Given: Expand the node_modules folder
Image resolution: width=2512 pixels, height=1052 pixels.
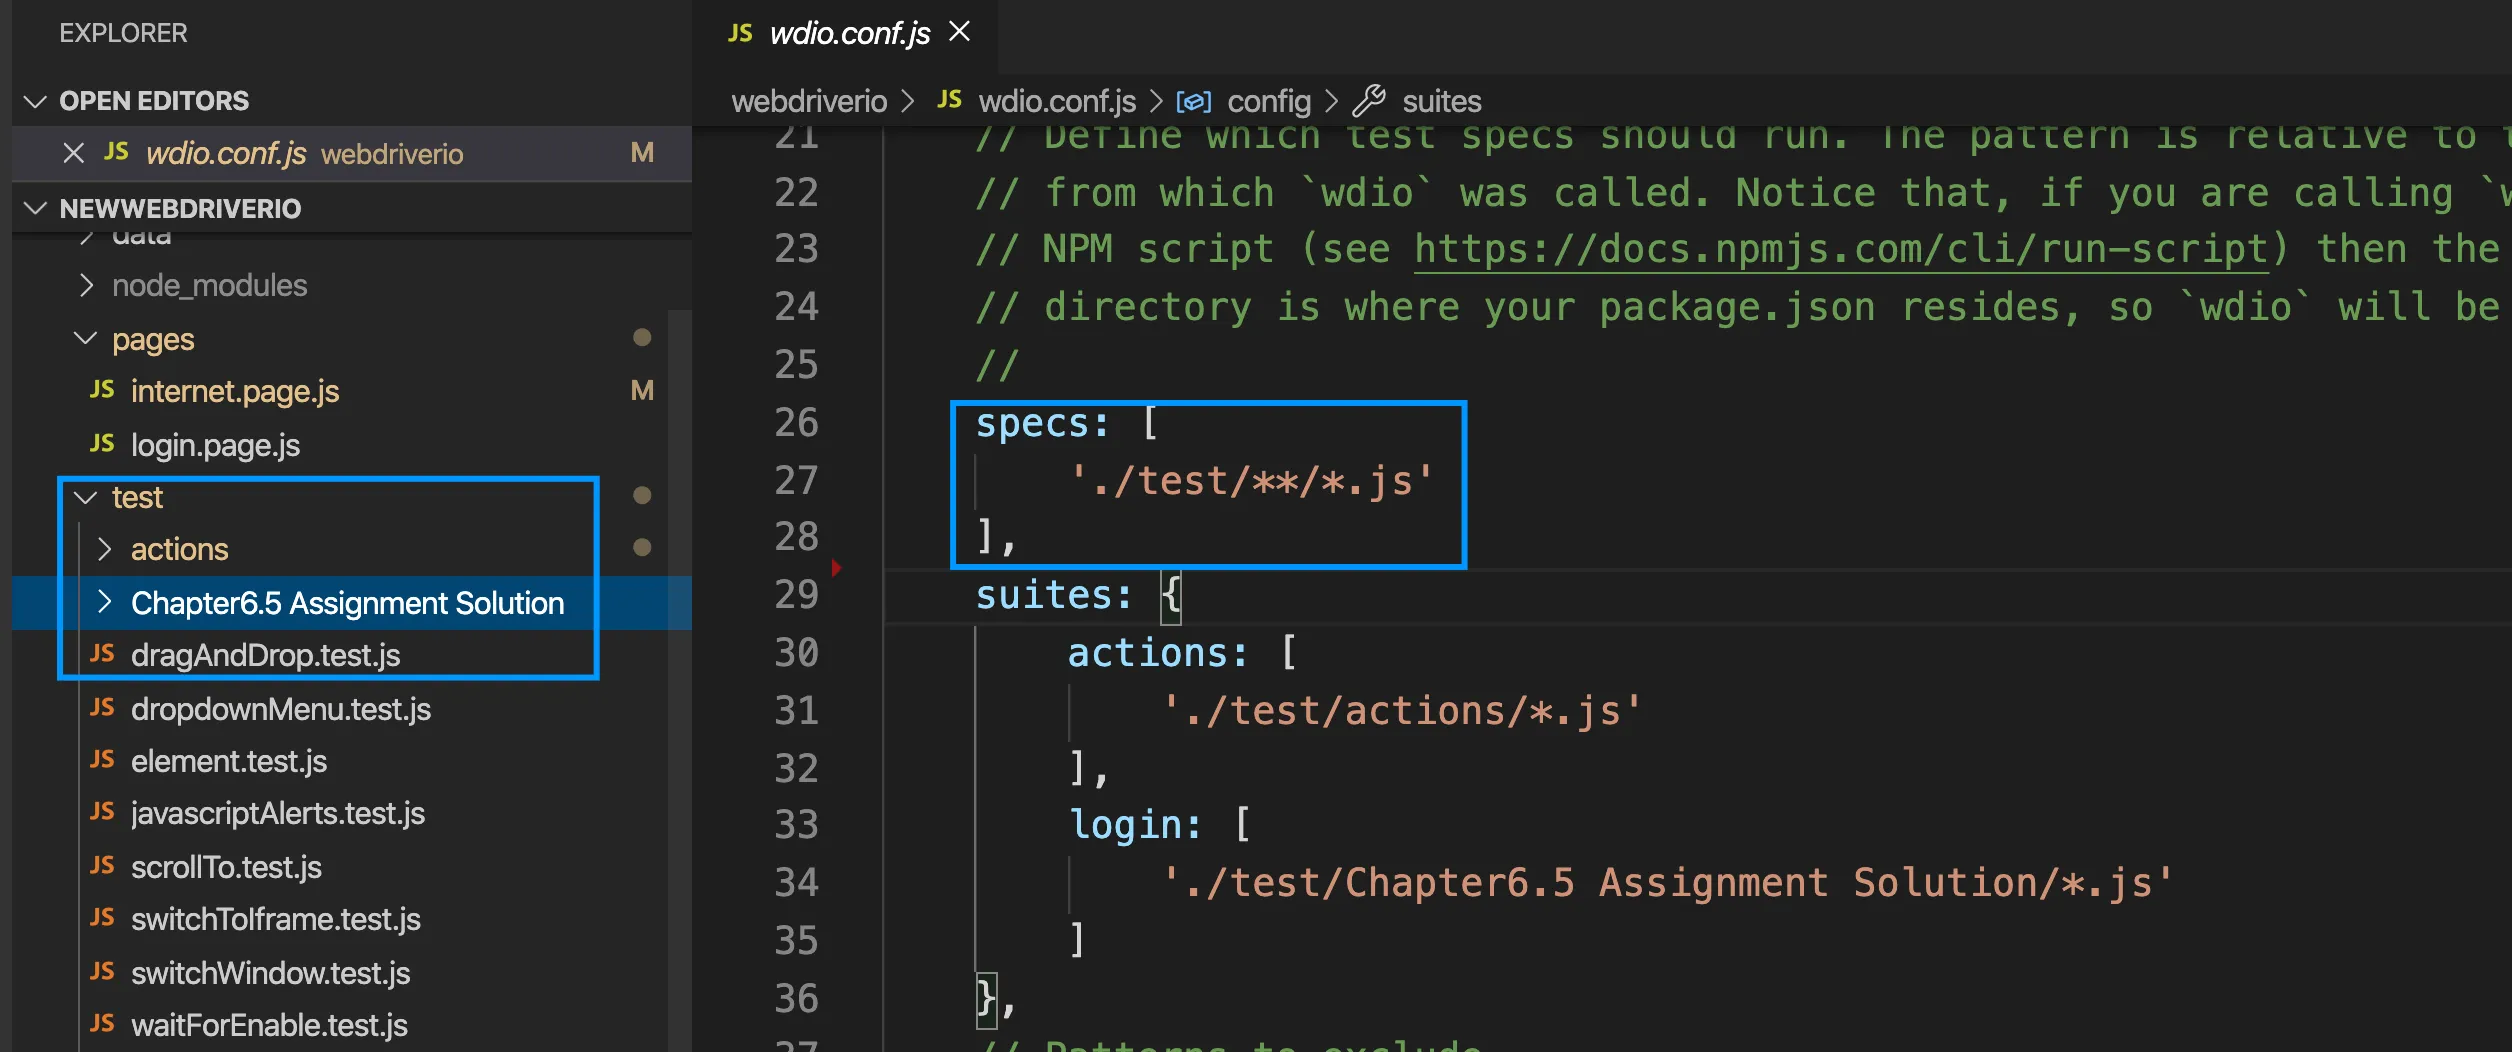Looking at the screenshot, I should [x=86, y=285].
